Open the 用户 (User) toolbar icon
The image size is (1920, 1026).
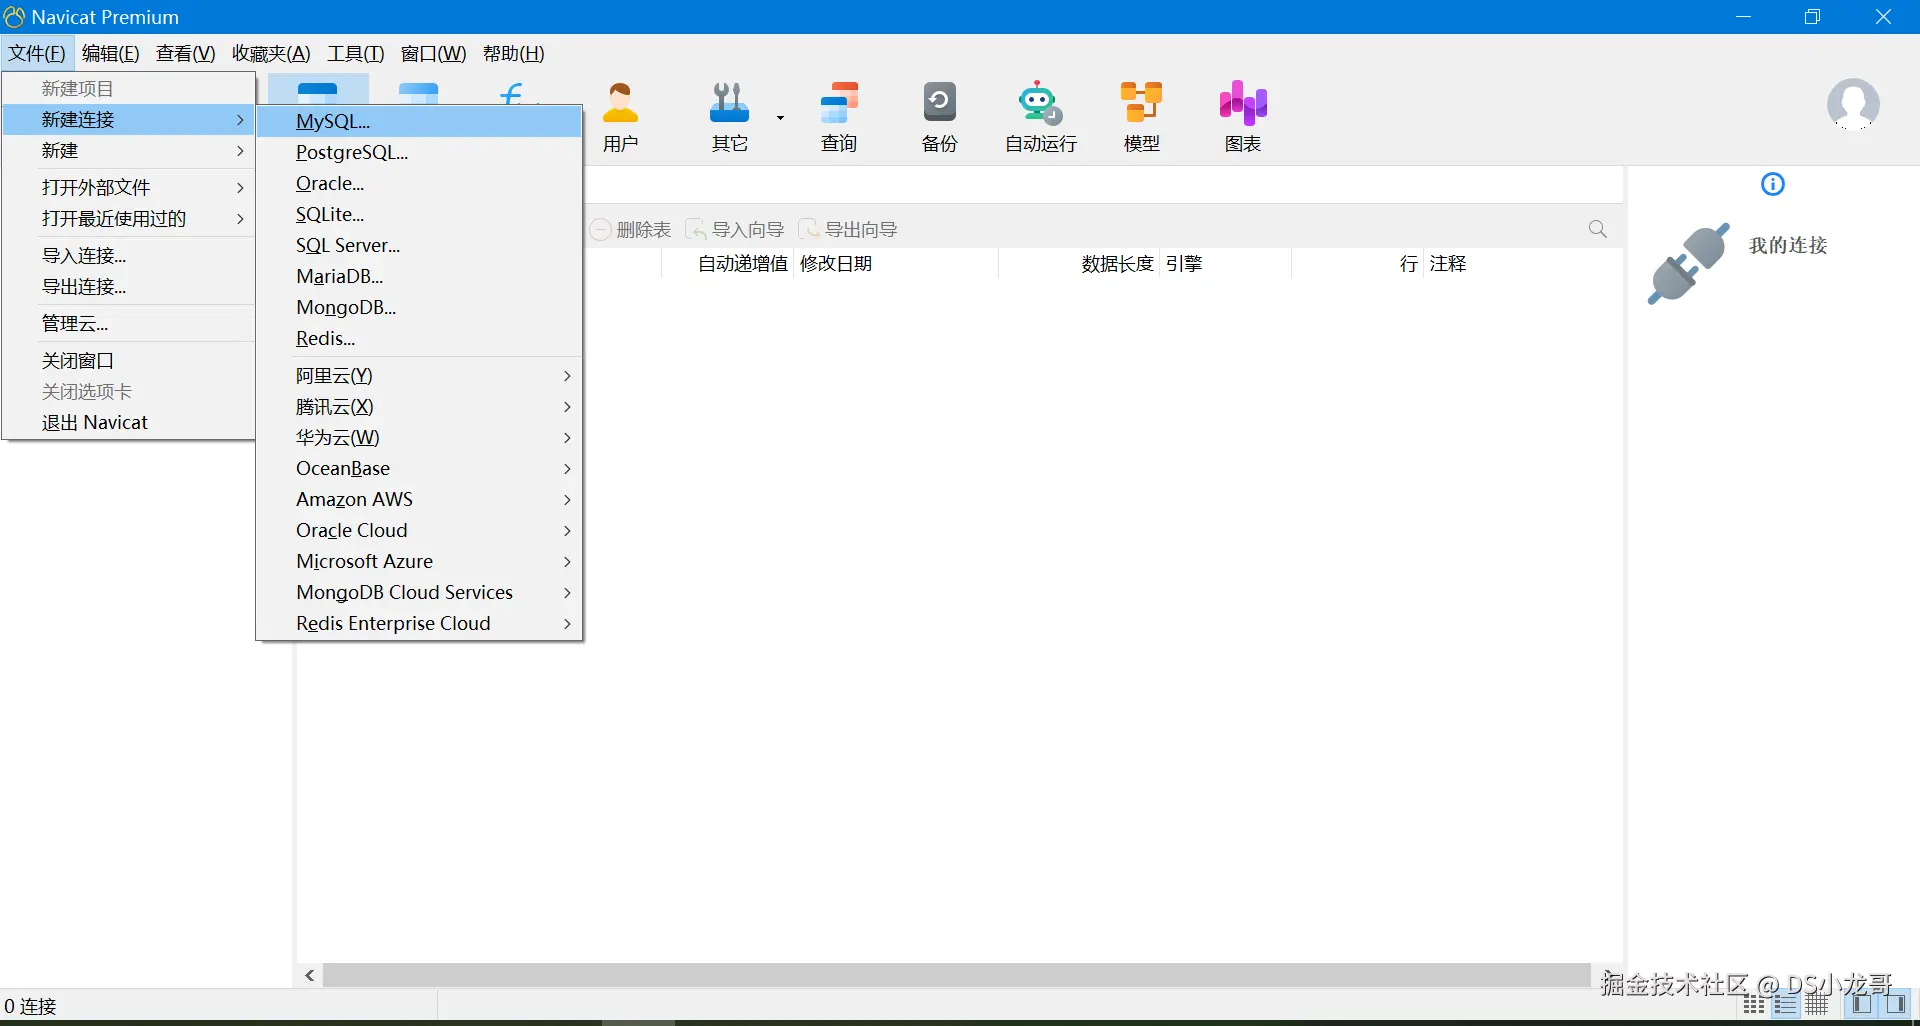[620, 117]
